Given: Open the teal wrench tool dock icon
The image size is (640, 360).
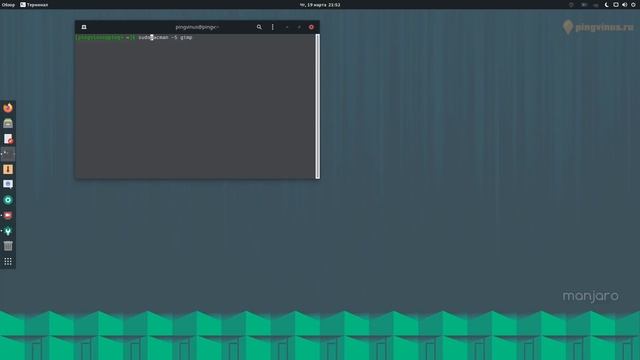Looking at the screenshot, I should coord(8,231).
